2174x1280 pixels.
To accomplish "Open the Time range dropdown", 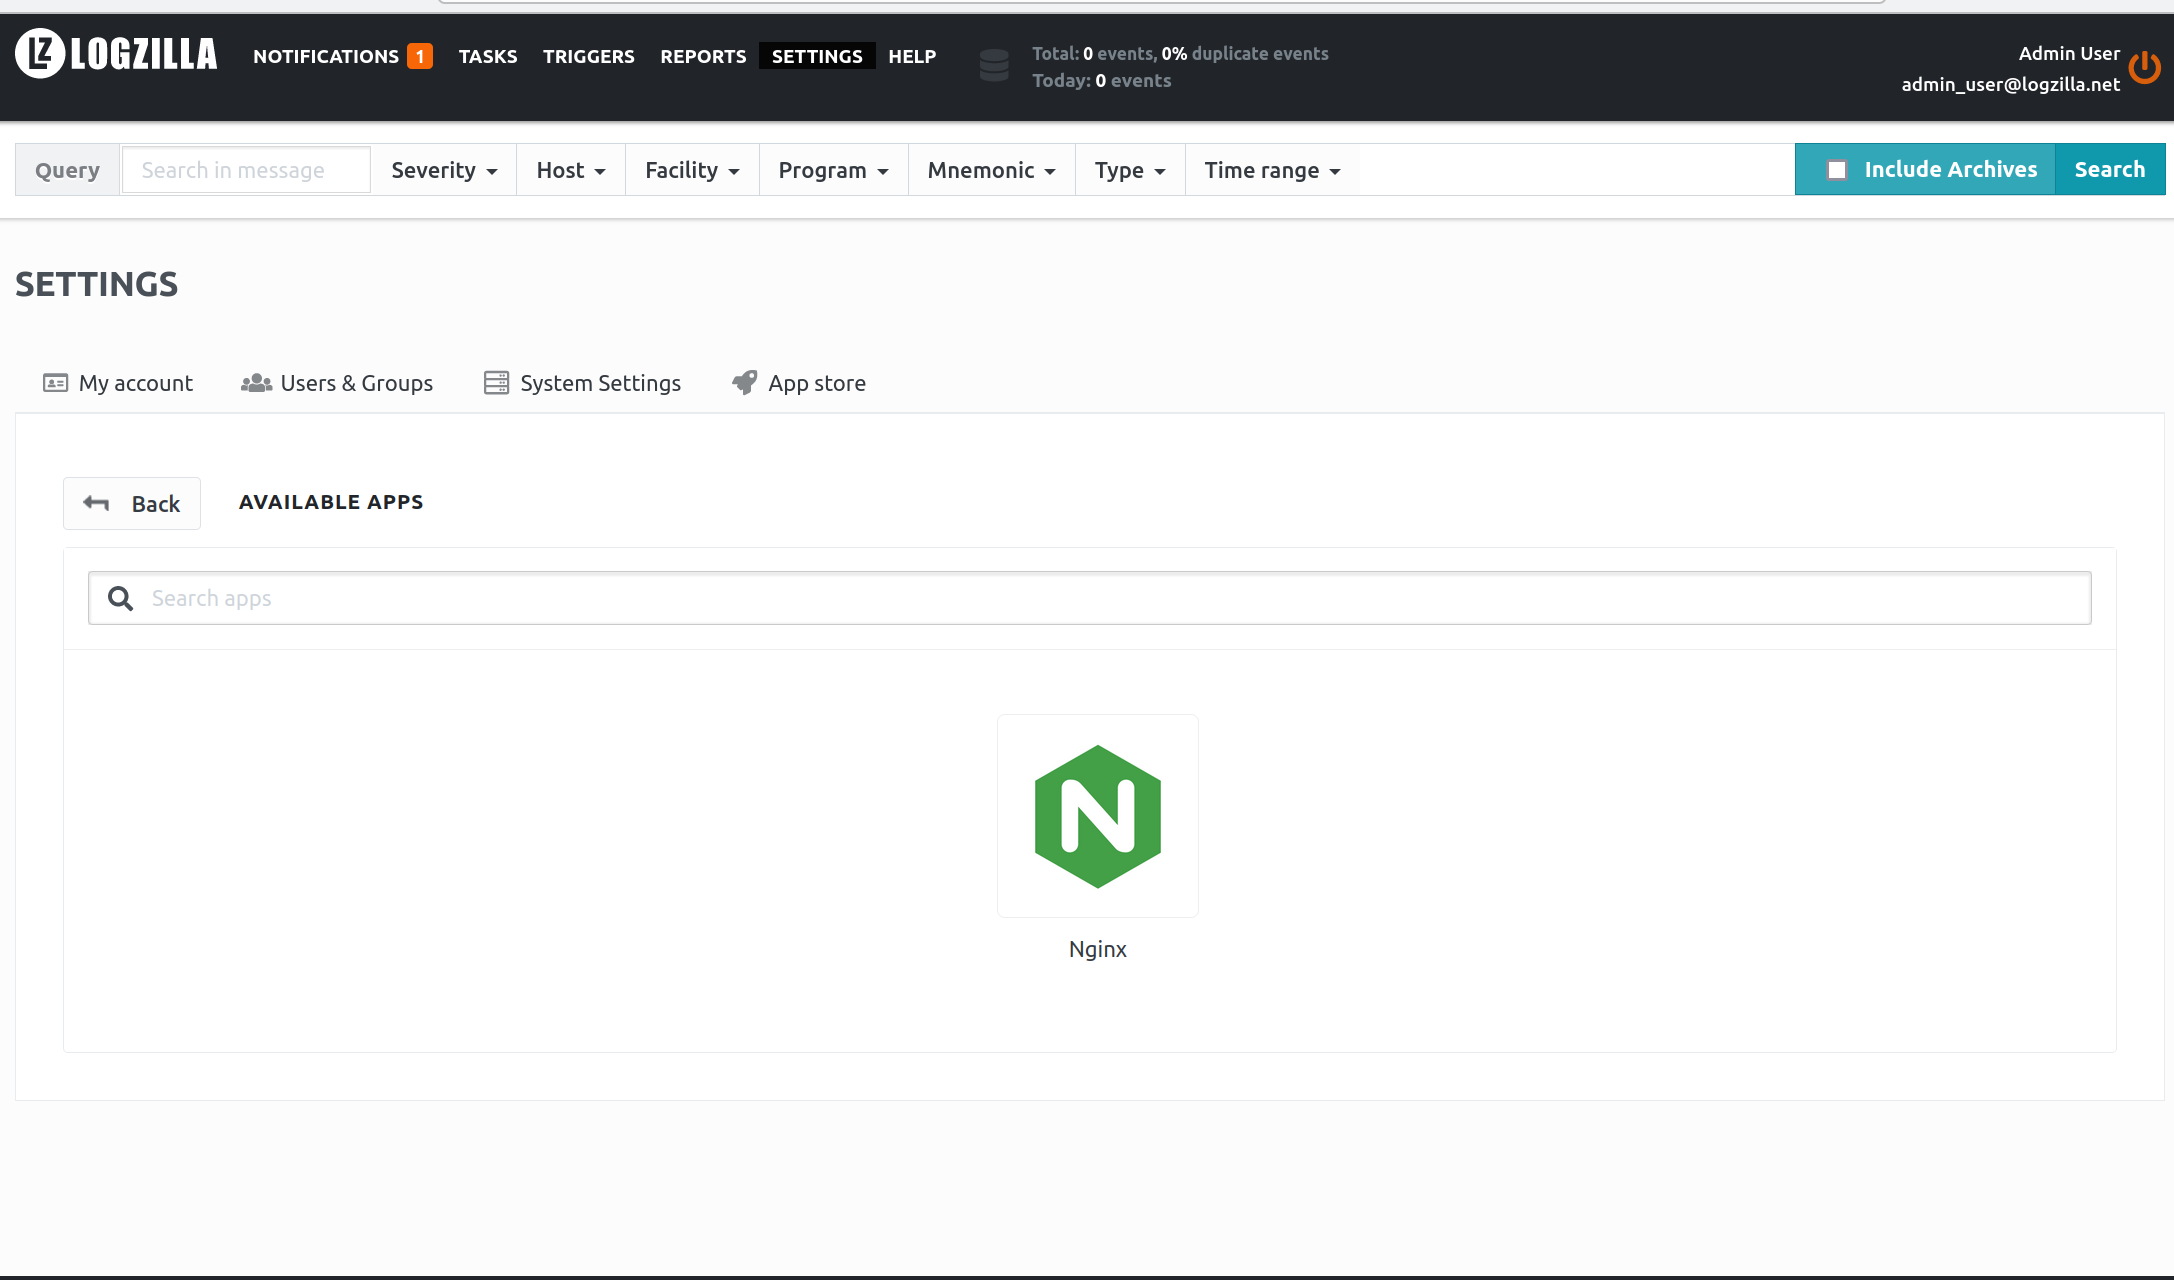I will [1270, 170].
